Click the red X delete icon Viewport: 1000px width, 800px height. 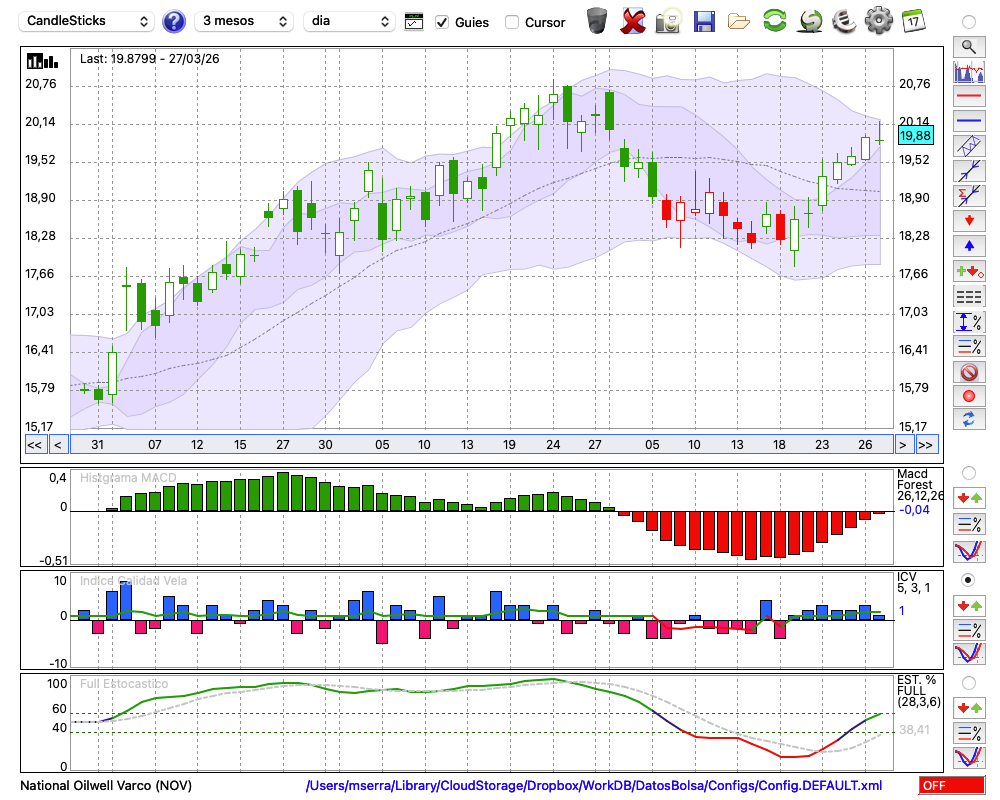(x=633, y=21)
